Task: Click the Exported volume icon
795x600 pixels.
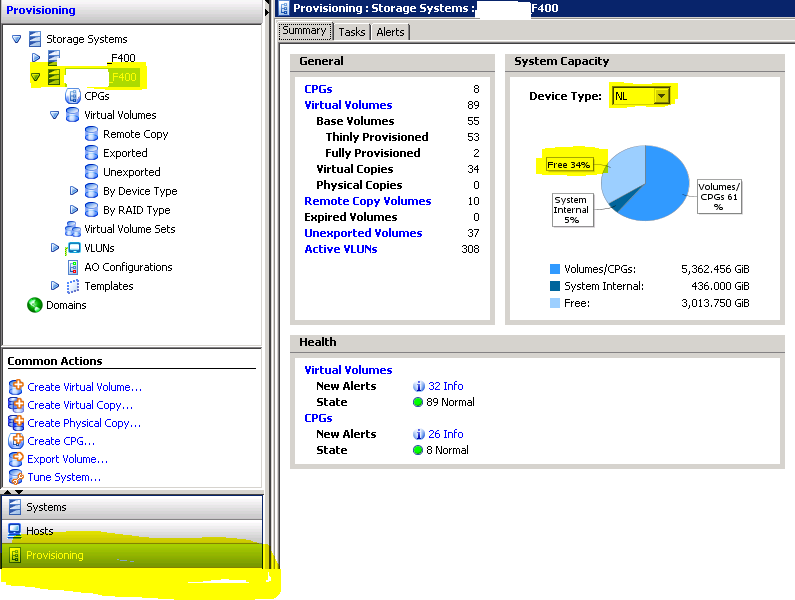Action: [91, 153]
